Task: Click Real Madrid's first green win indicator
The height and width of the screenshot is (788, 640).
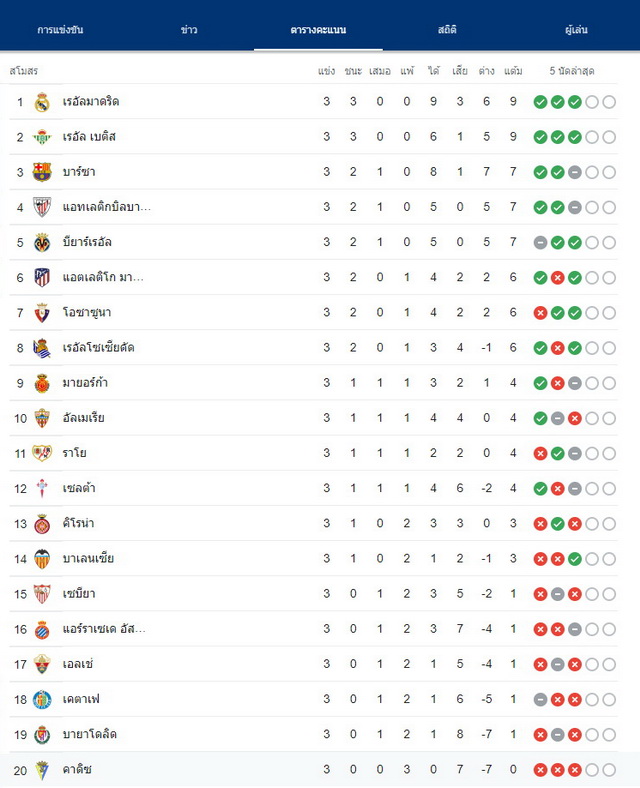Action: click(x=541, y=102)
